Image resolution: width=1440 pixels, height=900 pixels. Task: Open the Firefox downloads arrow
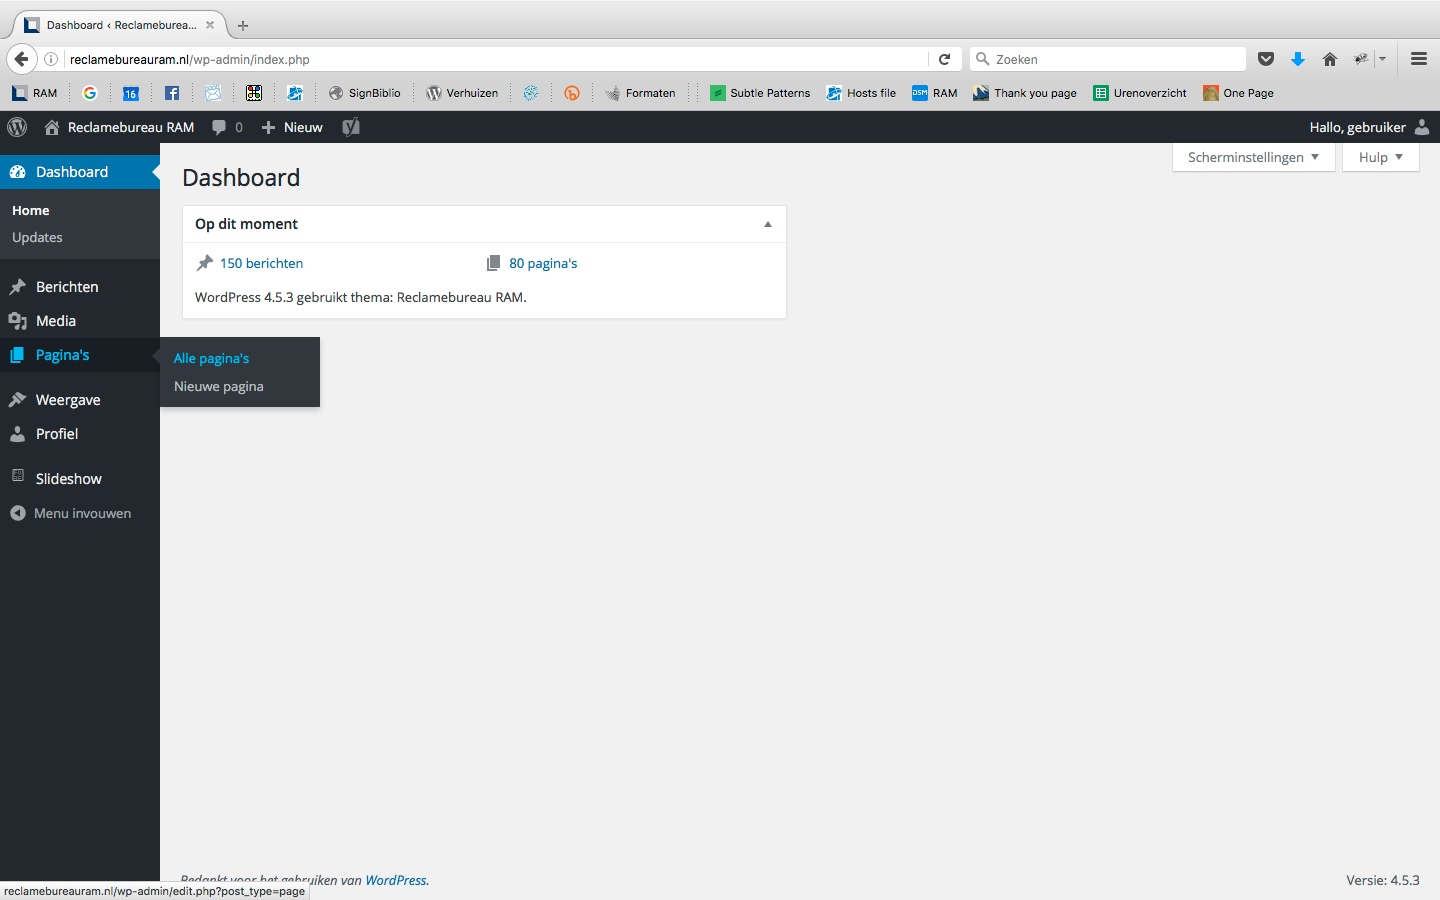pos(1298,59)
